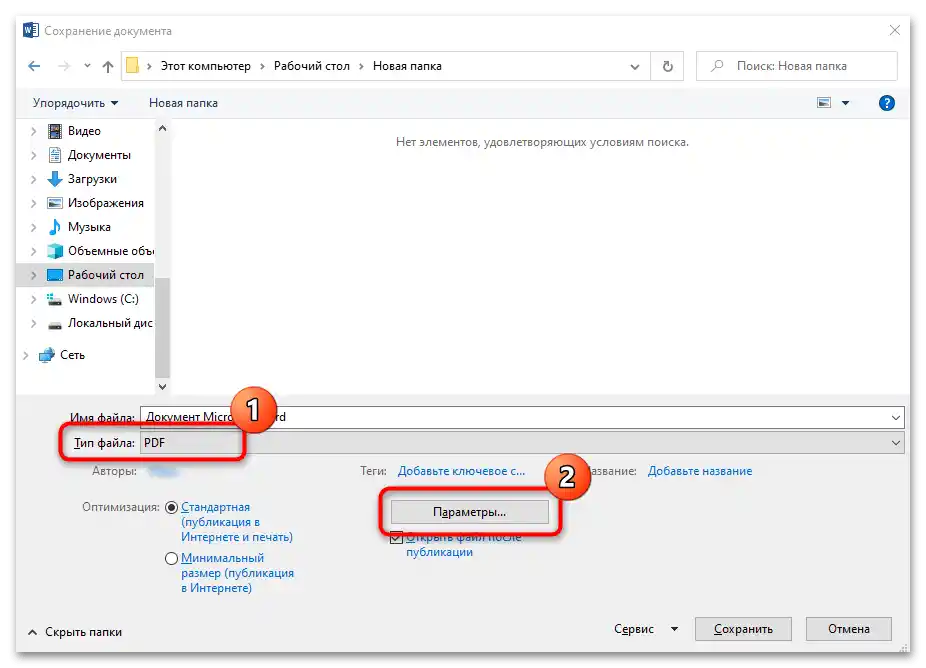The image size is (926, 668).
Task: Click the Отмена button
Action: click(849, 629)
